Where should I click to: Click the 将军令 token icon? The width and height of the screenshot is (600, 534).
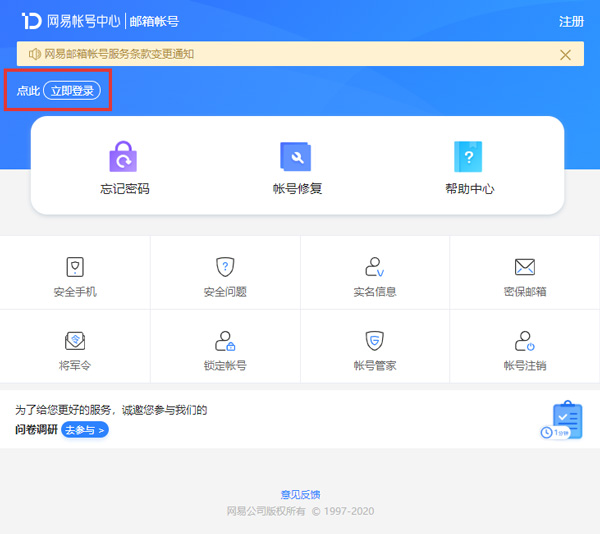(75, 340)
